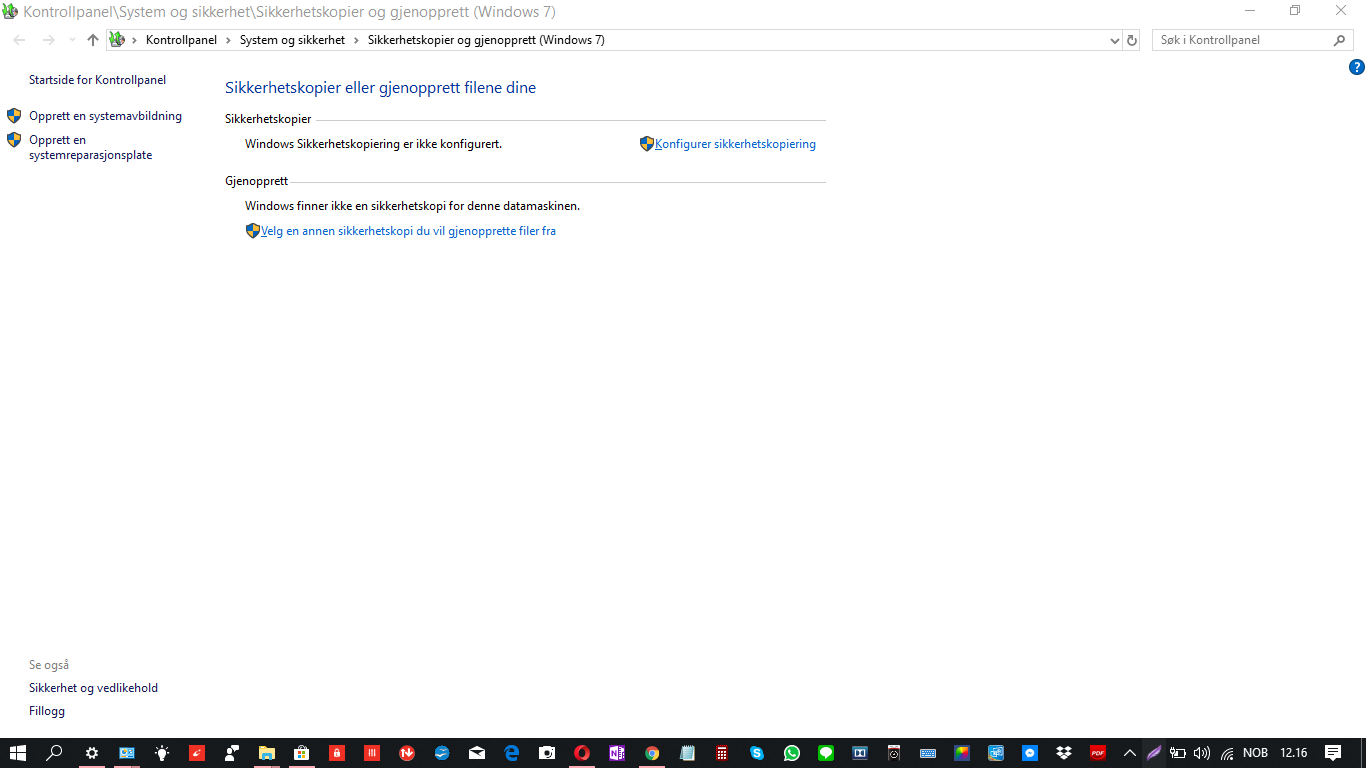Launch Opera browser from taskbar
1366x768 pixels.
coord(582,753)
